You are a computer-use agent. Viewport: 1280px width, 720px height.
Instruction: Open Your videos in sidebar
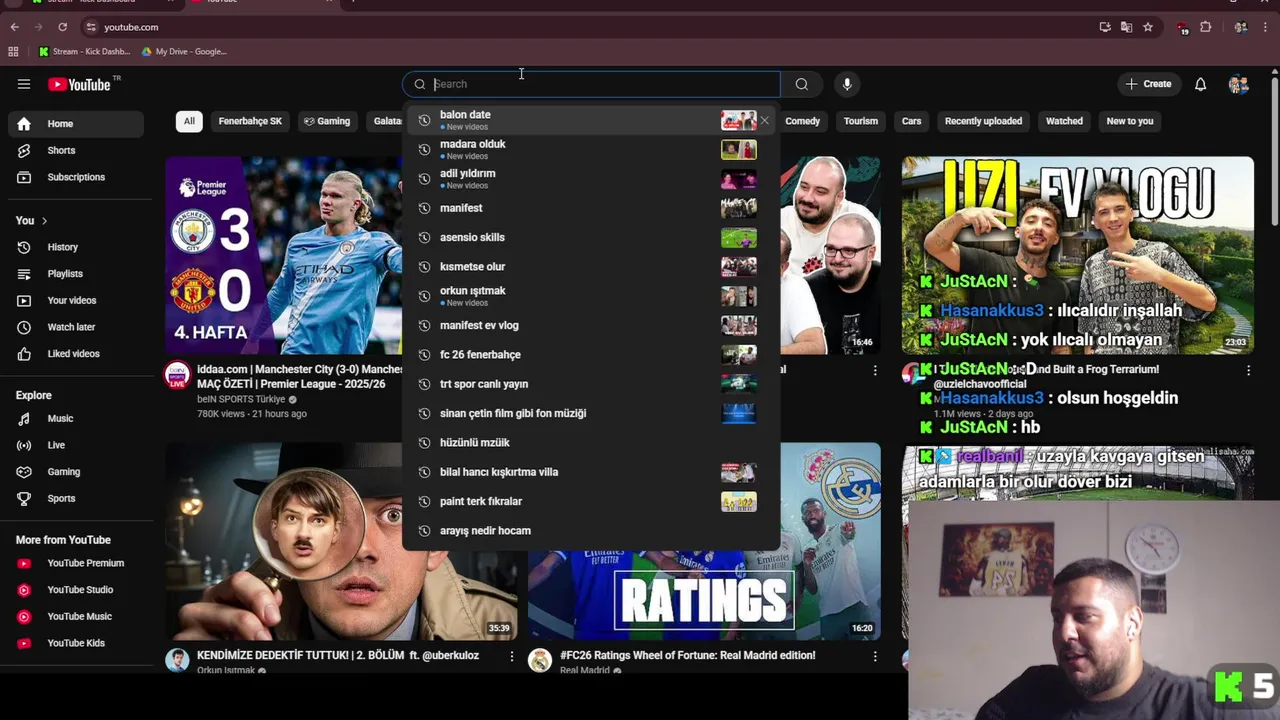pyautogui.click(x=76, y=300)
